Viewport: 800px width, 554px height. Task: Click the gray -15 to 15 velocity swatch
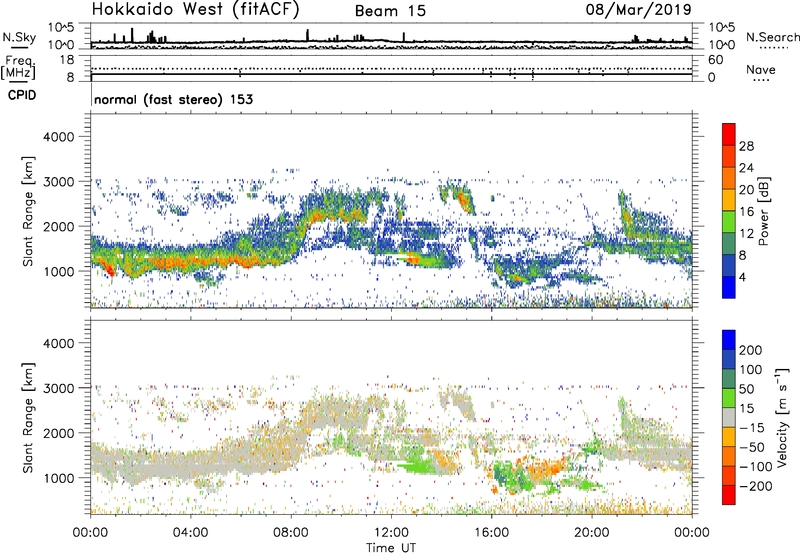729,417
